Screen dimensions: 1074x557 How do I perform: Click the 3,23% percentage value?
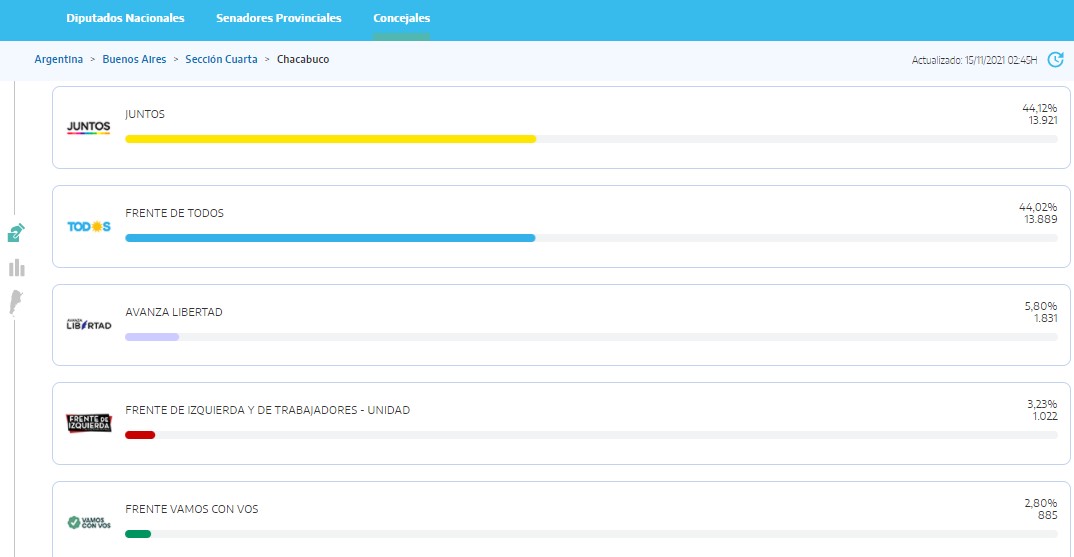1042,404
